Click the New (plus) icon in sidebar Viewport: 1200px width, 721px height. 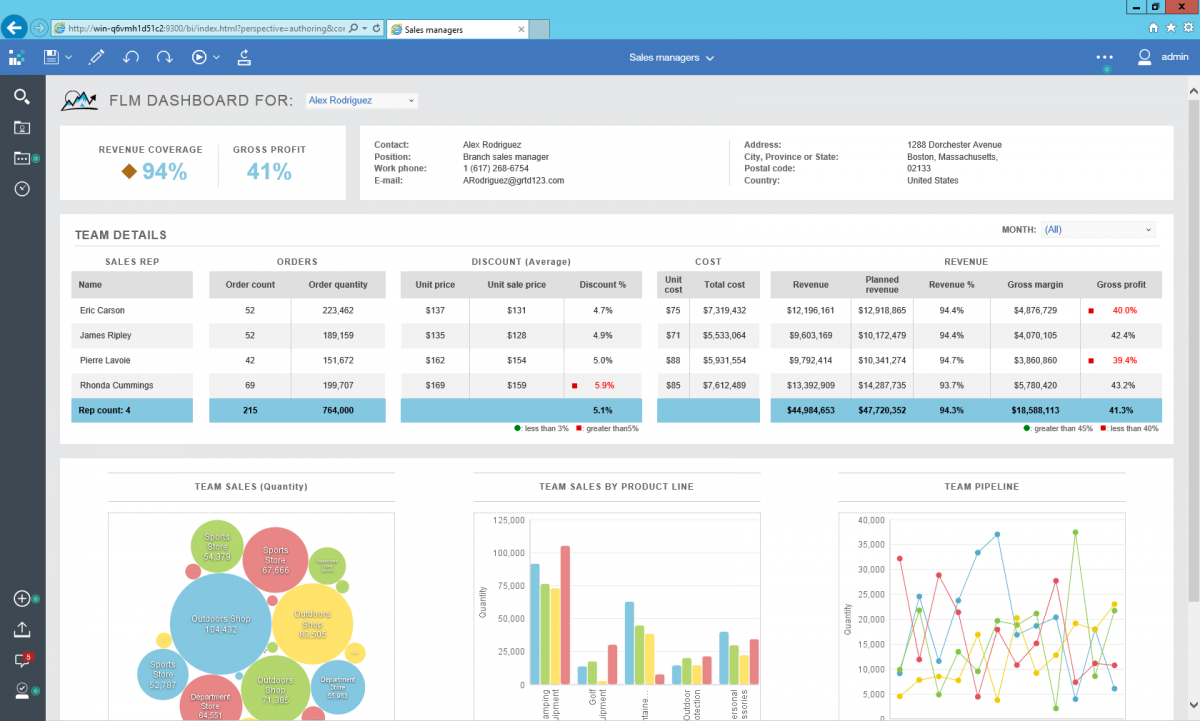pos(20,598)
